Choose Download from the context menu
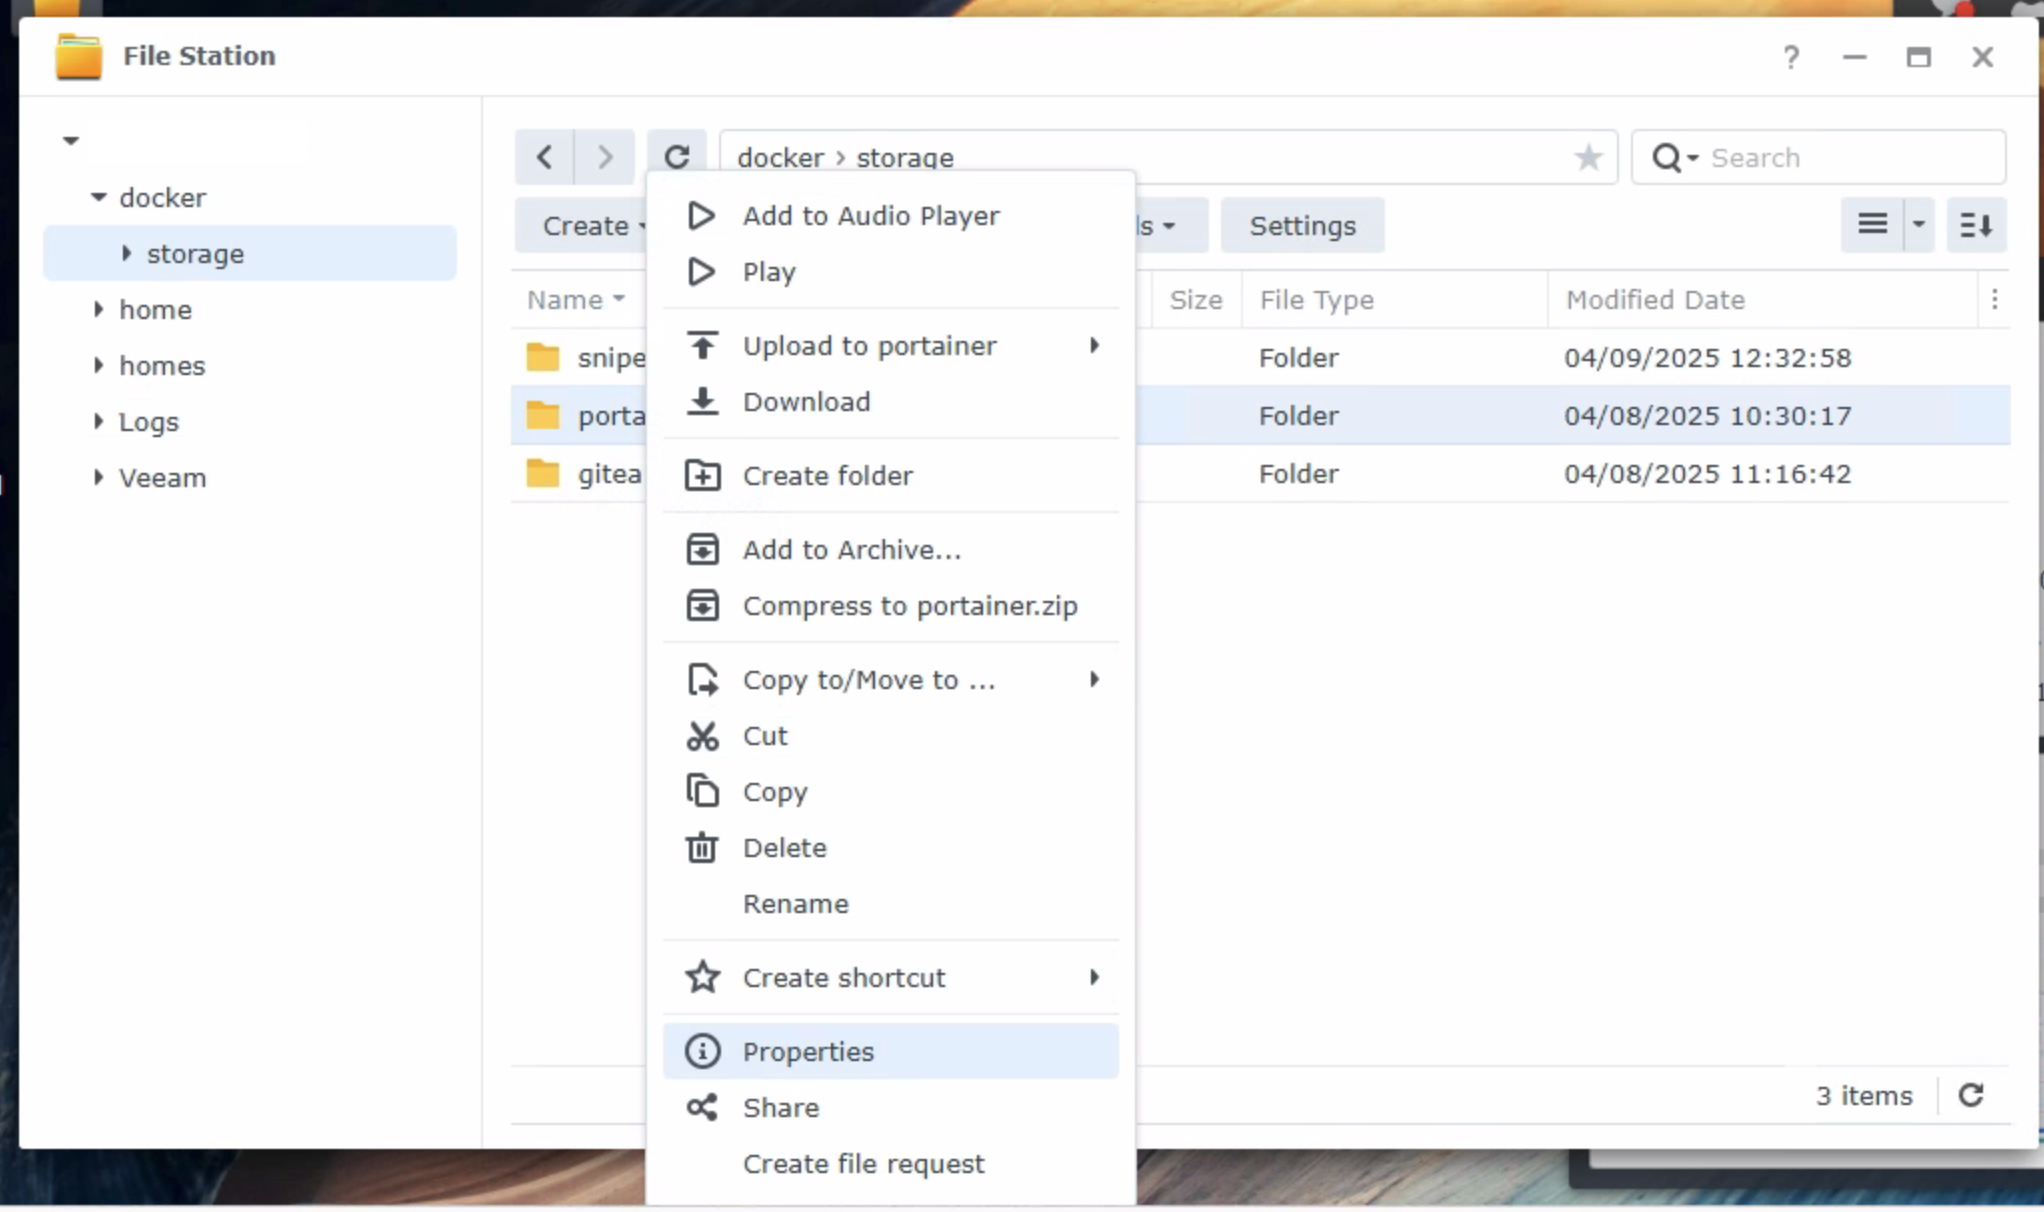Image resolution: width=2044 pixels, height=1212 pixels. click(x=890, y=402)
